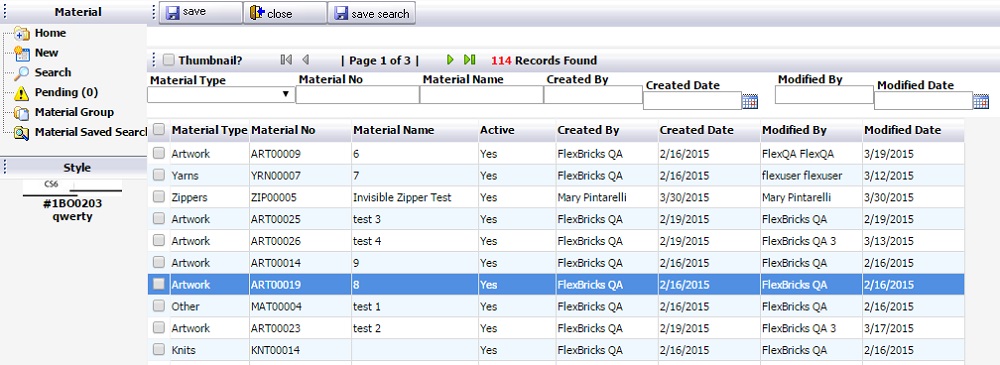Click the Pending warning icon in sidebar

click(x=22, y=93)
